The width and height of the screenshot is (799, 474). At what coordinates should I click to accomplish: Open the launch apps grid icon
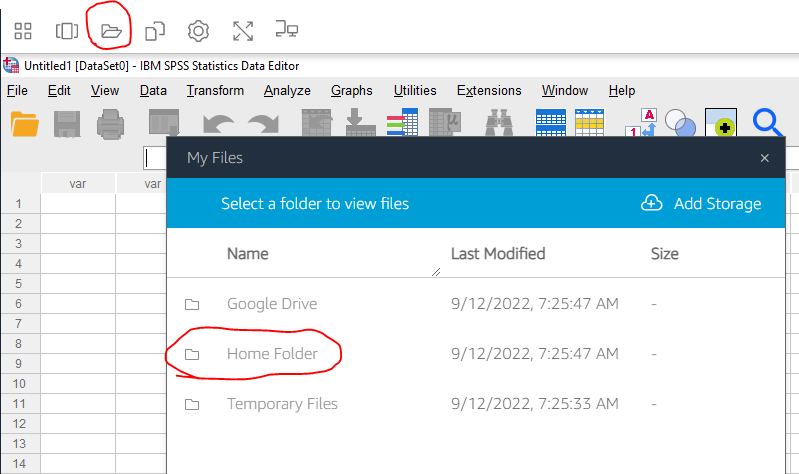[x=22, y=30]
